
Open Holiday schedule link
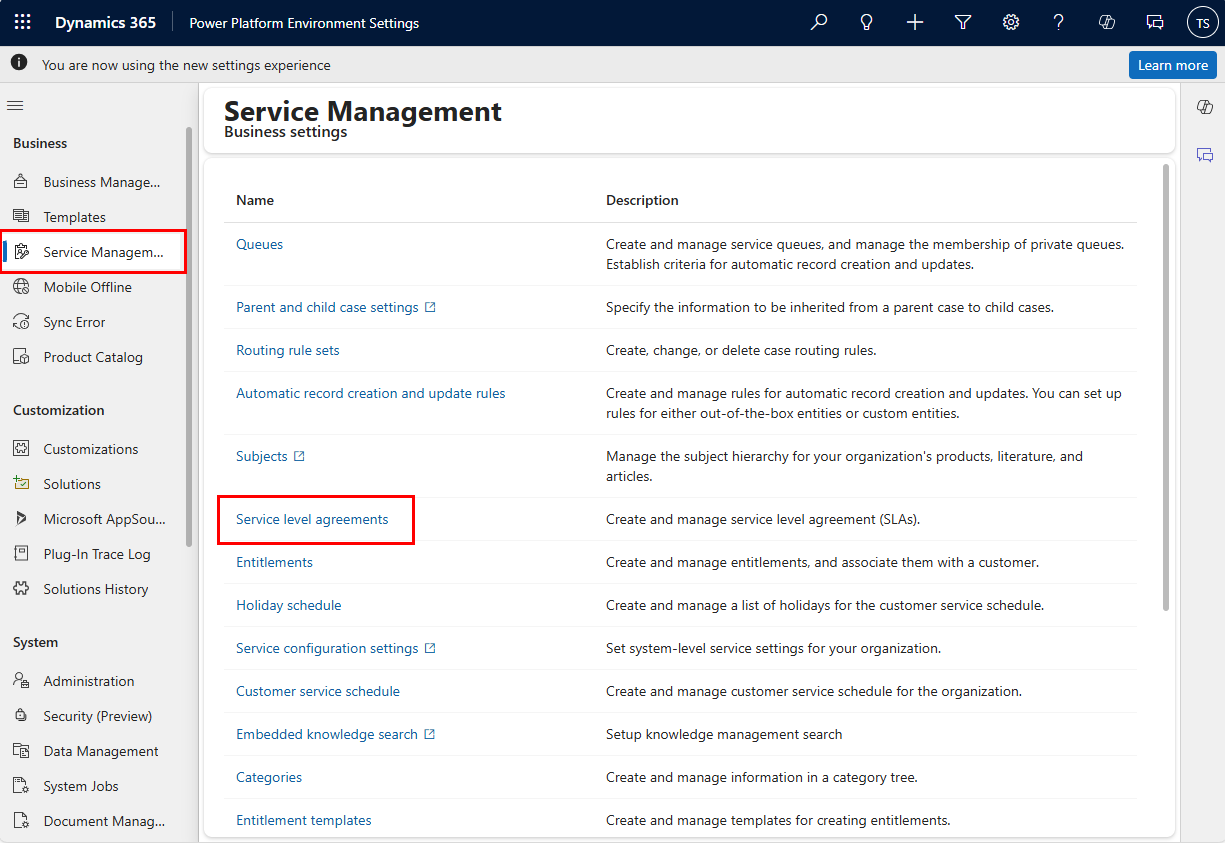pyautogui.click(x=289, y=605)
